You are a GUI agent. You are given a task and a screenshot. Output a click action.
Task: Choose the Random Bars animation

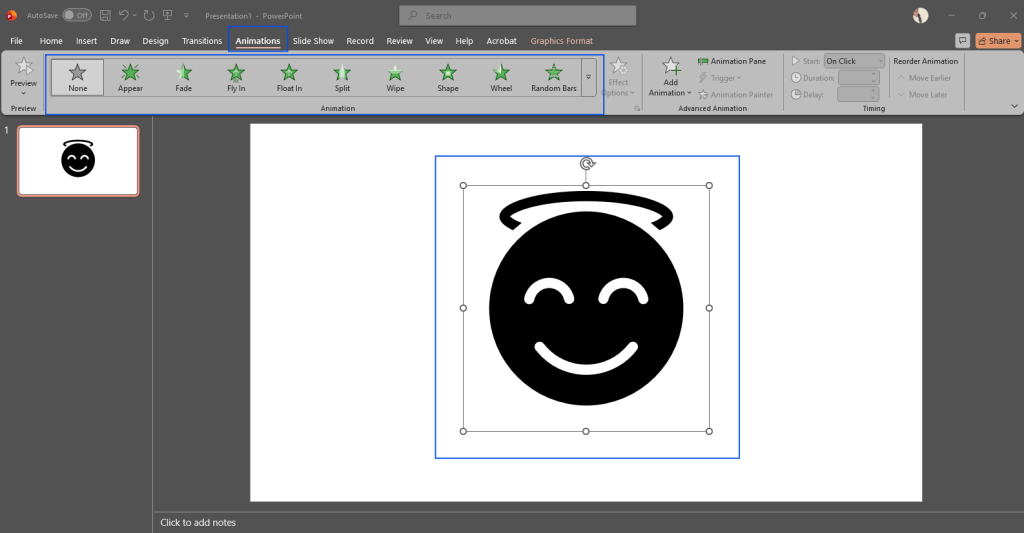coord(554,77)
